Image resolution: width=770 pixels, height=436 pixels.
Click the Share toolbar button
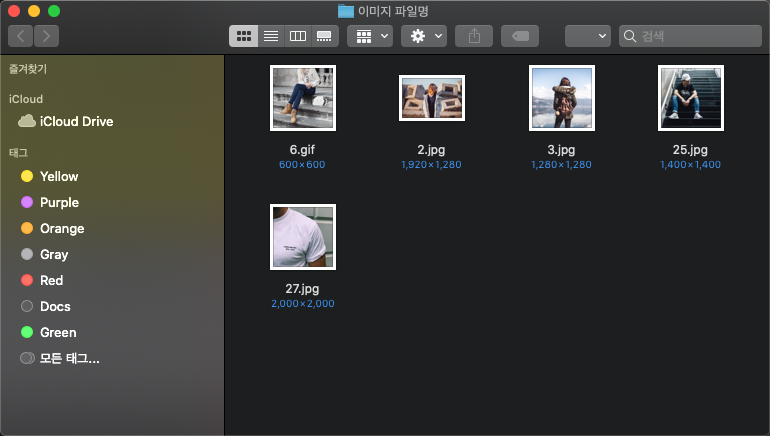pyautogui.click(x=474, y=36)
